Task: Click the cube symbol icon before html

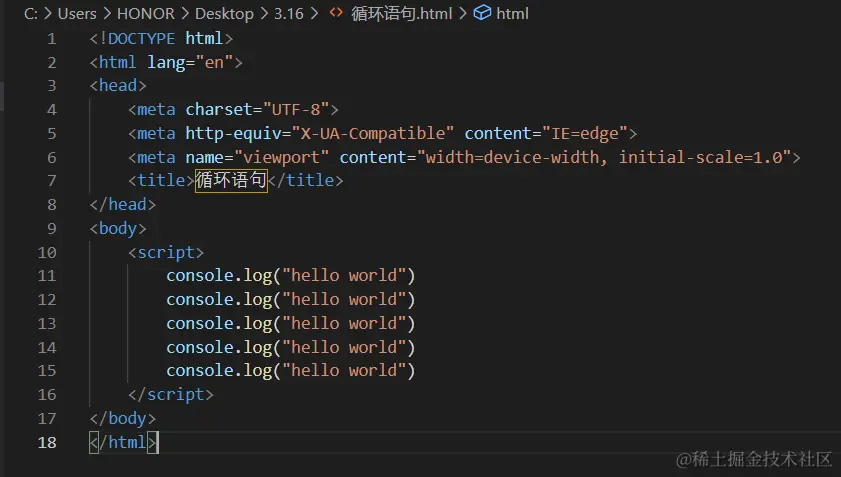Action: tap(482, 12)
